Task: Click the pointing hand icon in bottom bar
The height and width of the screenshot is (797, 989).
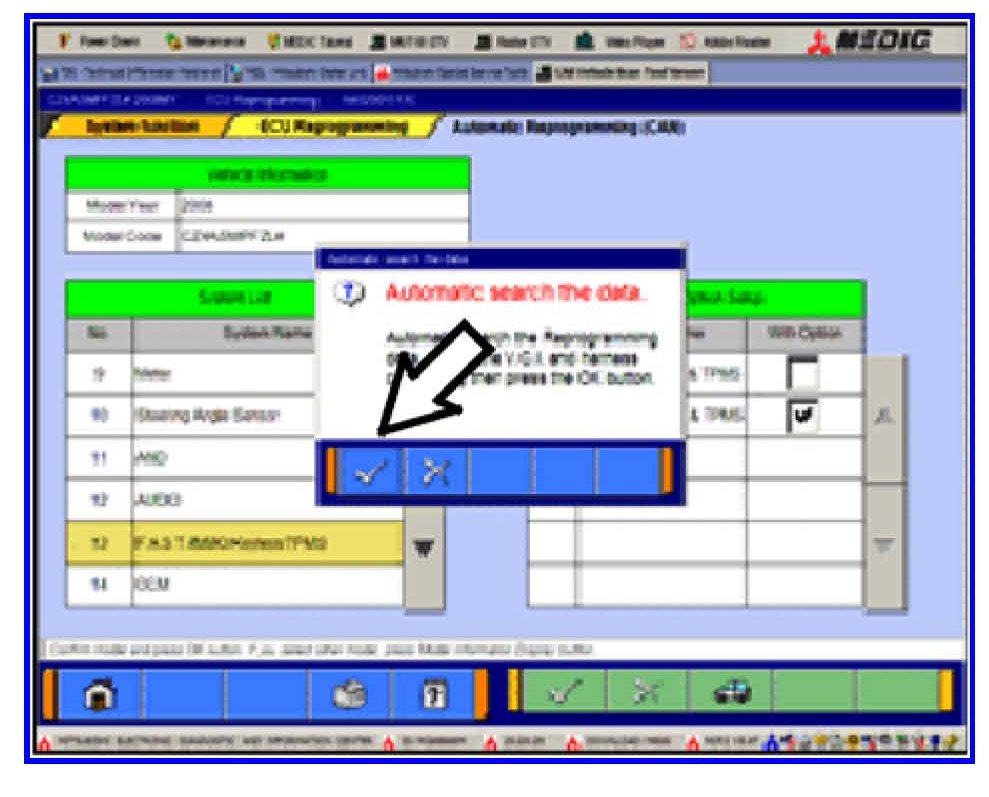Action: [348, 691]
